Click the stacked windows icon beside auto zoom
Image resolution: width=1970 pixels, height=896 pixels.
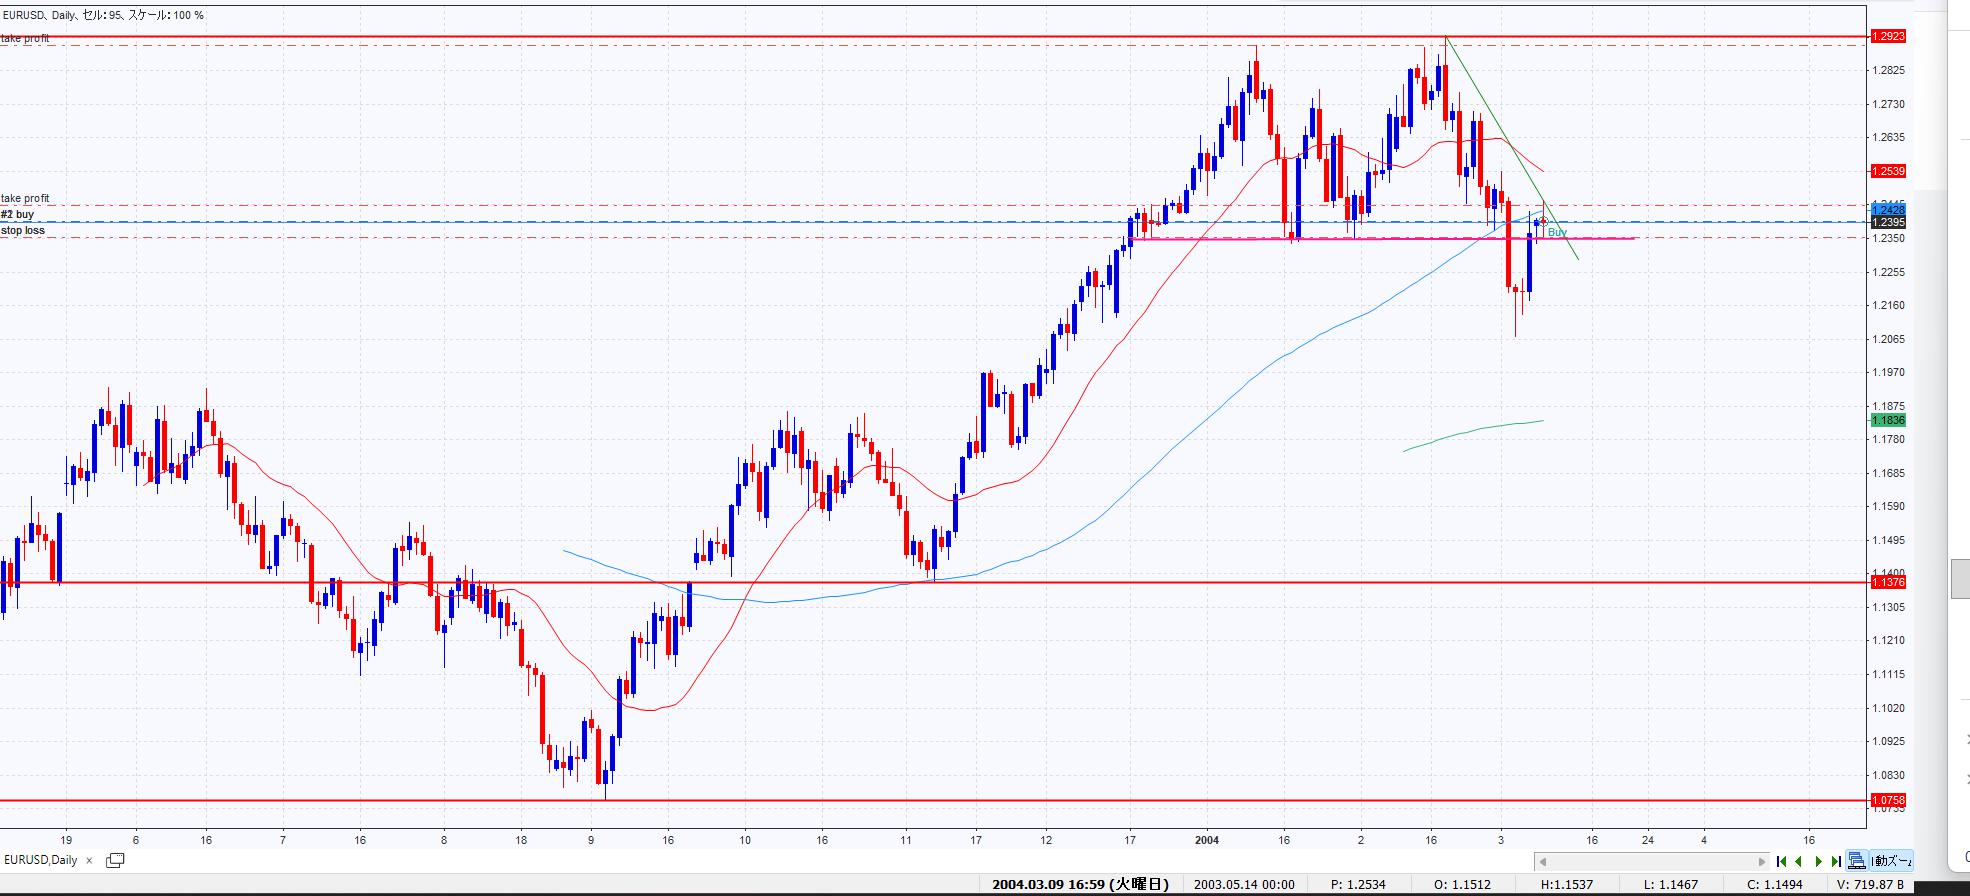pos(1856,861)
